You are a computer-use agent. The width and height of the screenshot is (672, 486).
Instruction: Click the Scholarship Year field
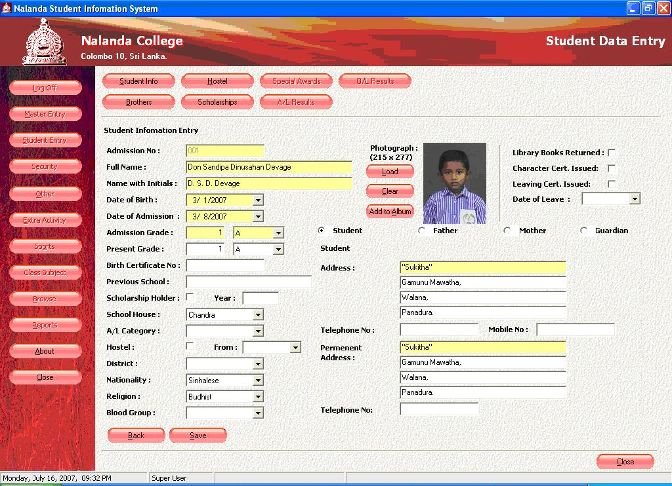[x=260, y=298]
